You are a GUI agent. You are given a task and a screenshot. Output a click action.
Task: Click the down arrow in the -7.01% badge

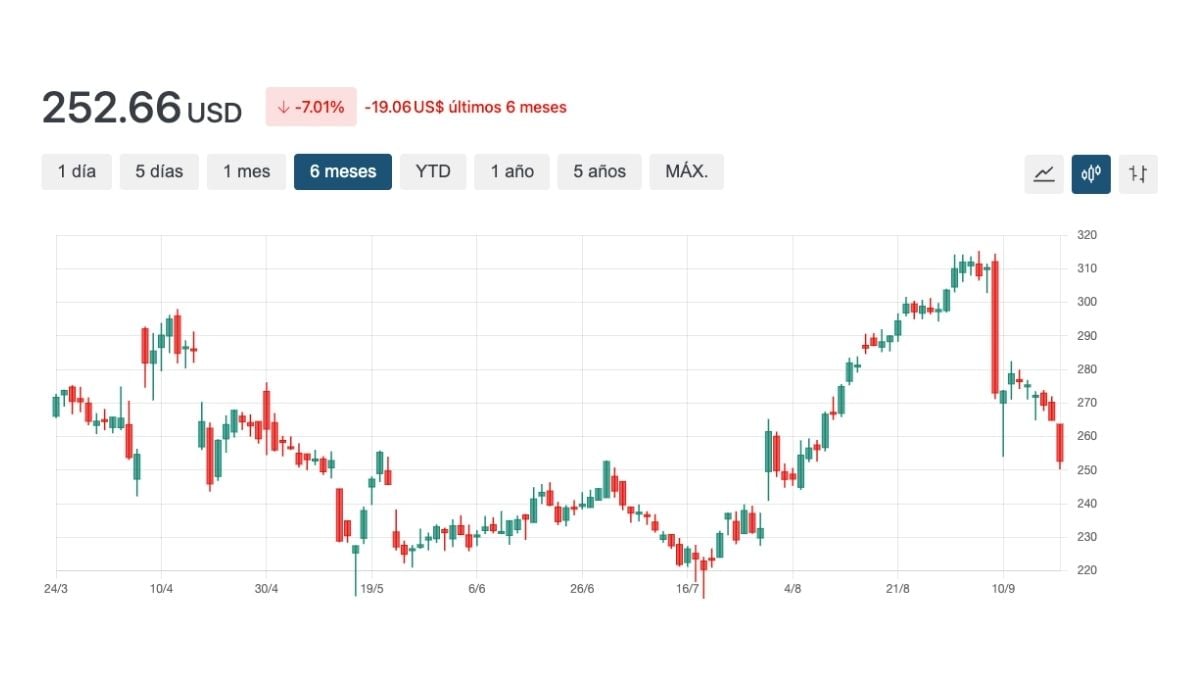point(284,107)
